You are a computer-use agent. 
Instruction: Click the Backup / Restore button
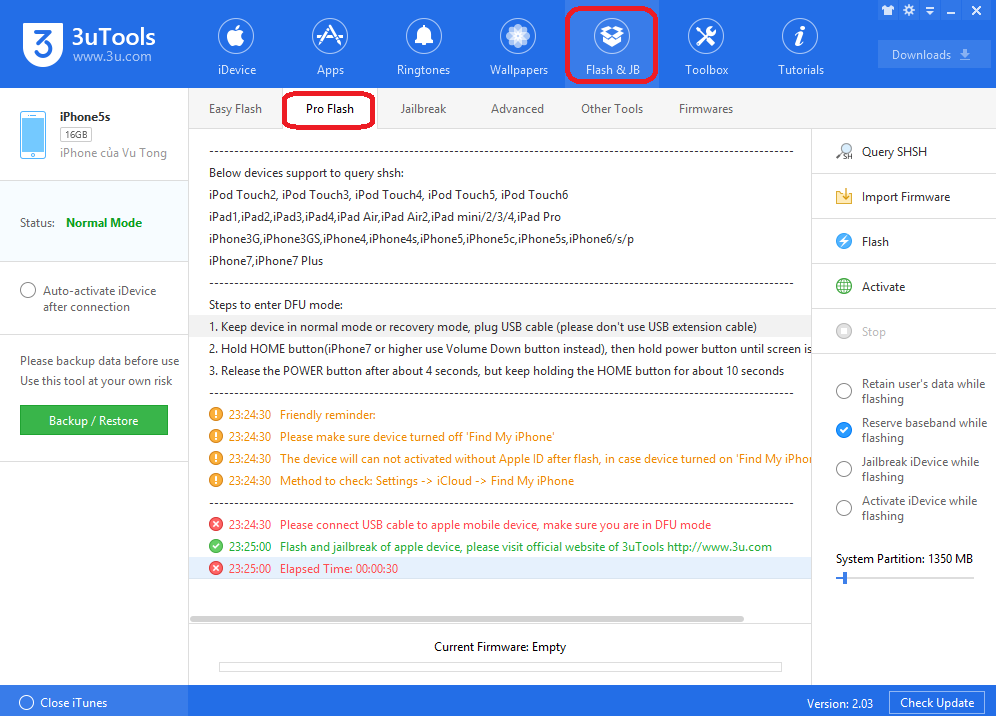(x=93, y=420)
